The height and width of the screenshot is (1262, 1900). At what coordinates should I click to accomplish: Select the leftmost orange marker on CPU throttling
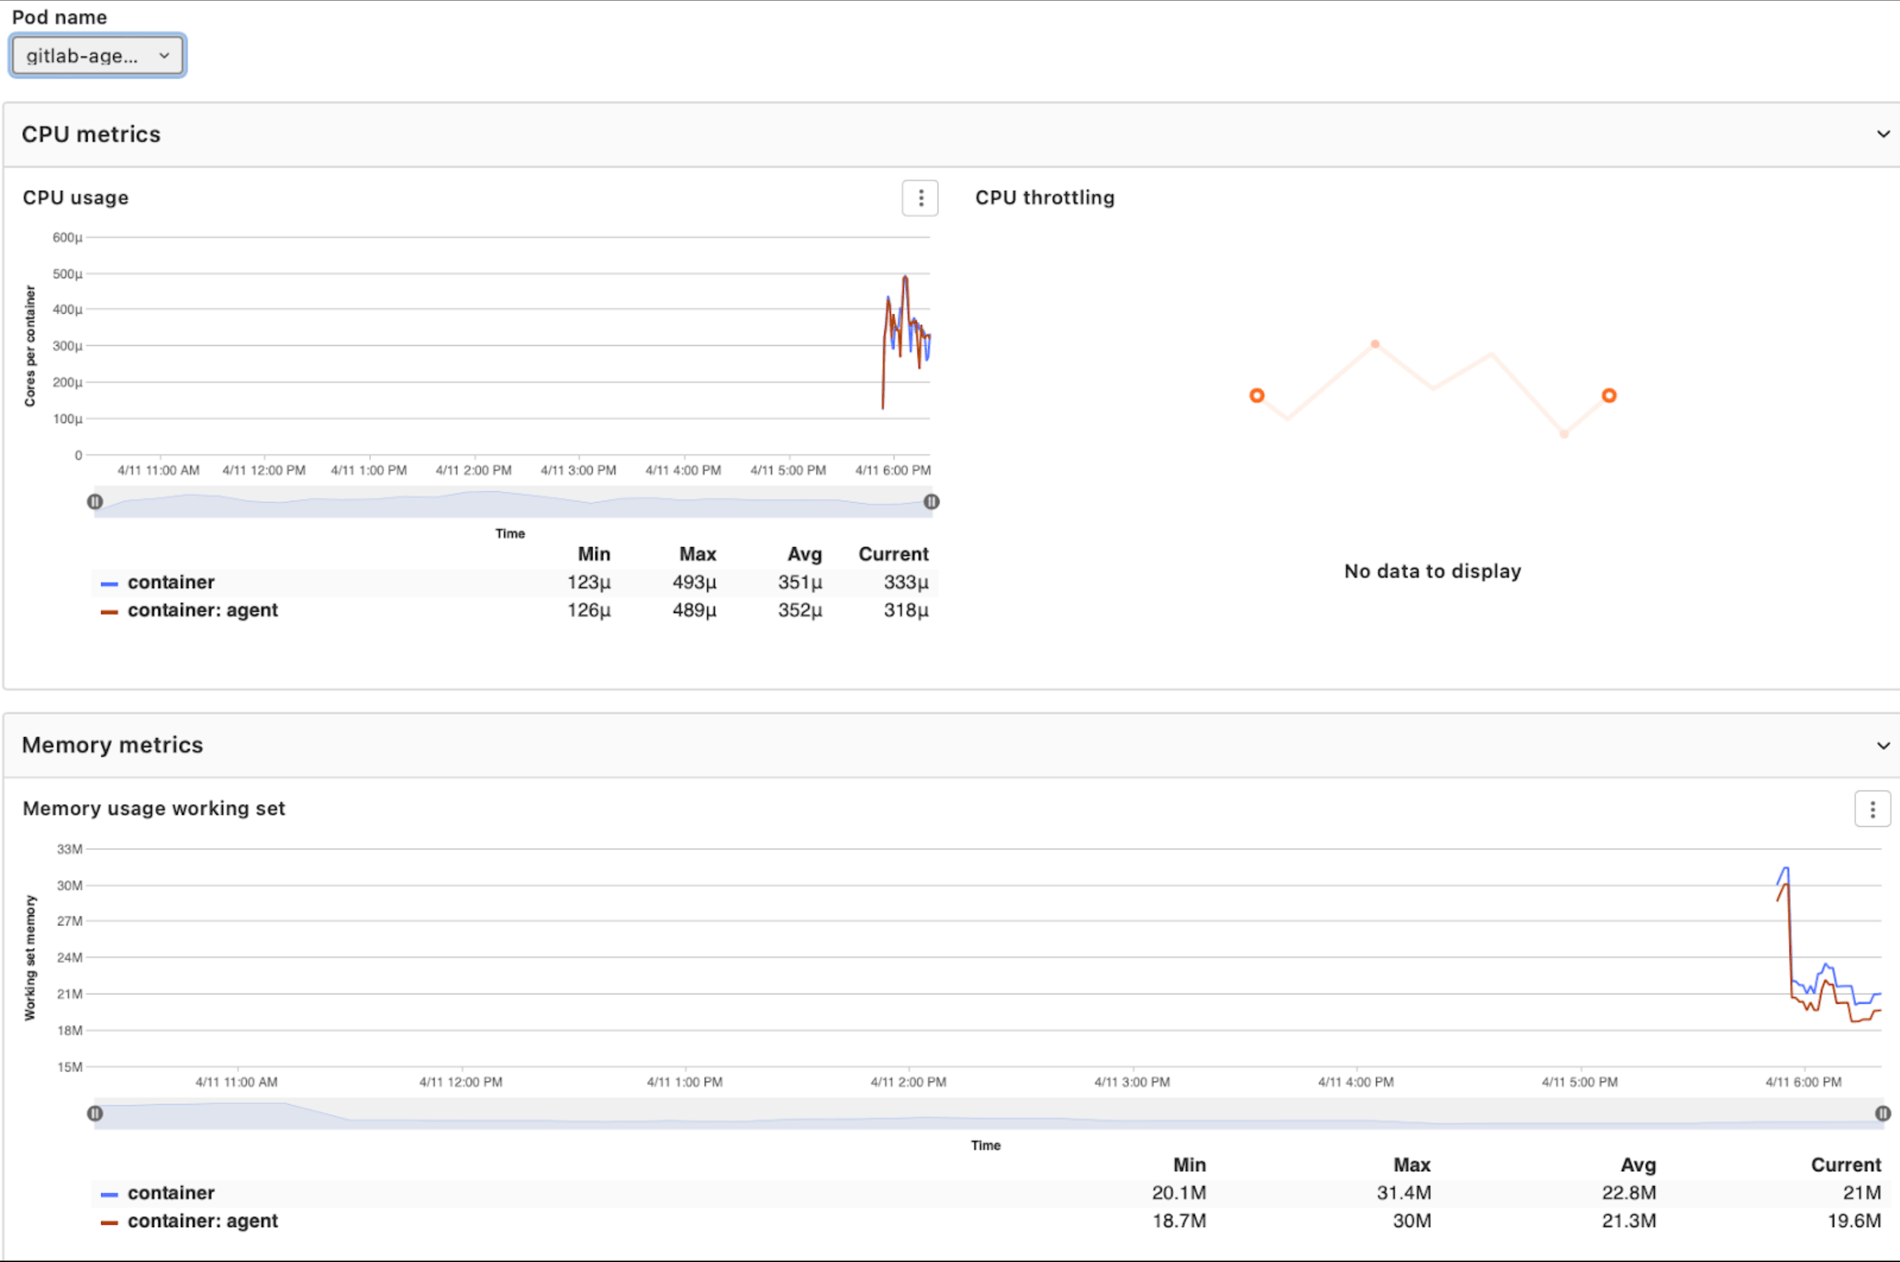(1257, 395)
